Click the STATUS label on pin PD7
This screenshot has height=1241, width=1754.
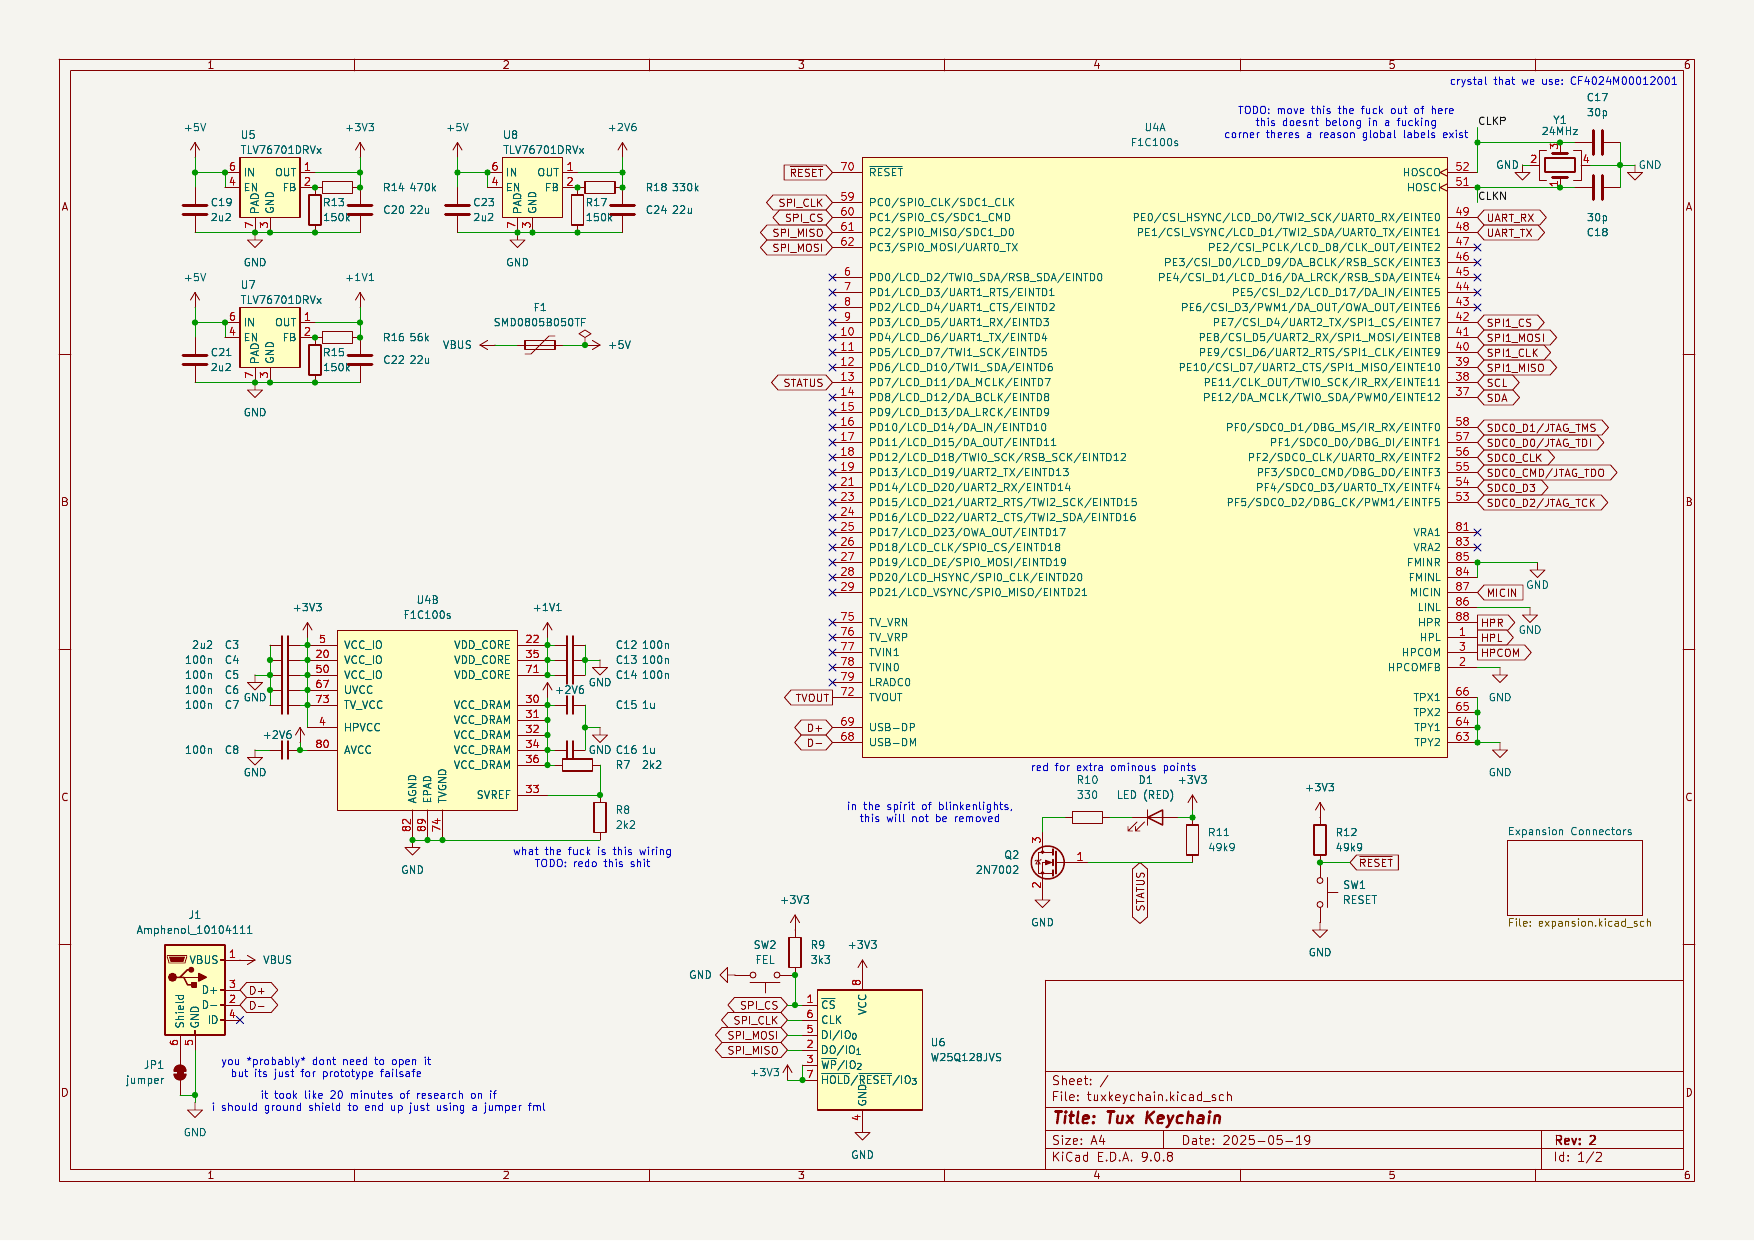(x=802, y=383)
